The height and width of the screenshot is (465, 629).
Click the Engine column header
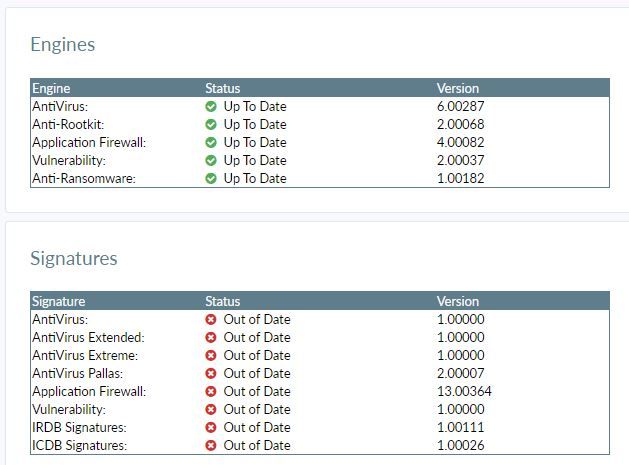(x=51, y=88)
